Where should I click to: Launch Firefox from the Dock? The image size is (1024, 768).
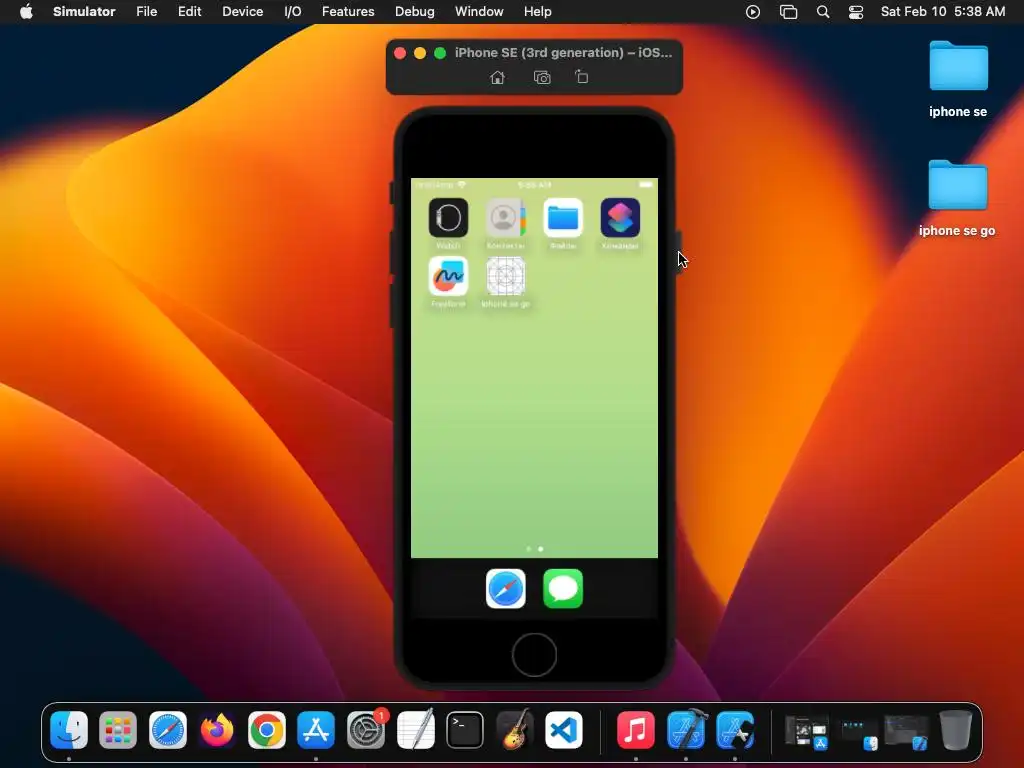point(217,729)
